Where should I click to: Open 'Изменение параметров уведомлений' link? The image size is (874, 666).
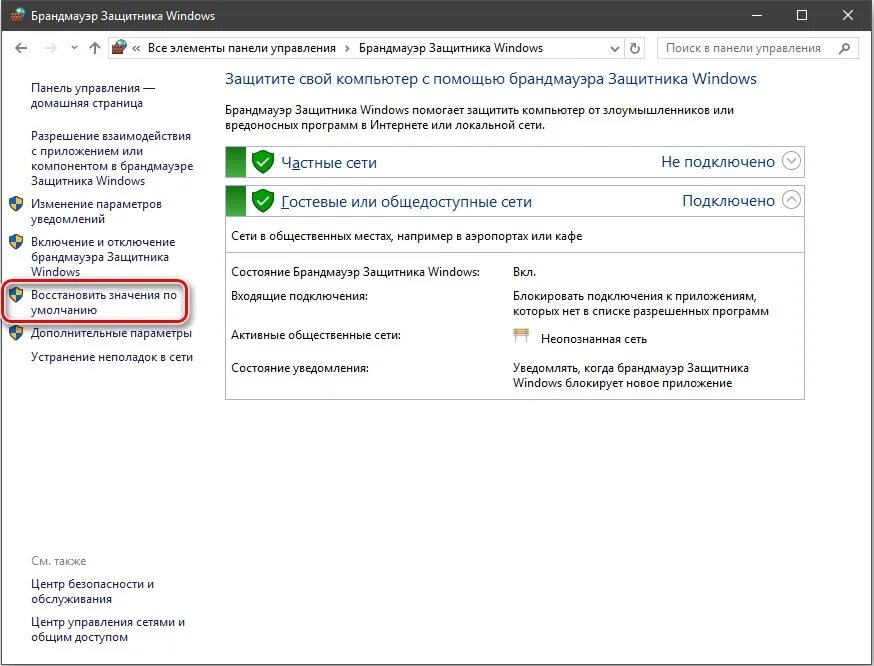tap(96, 211)
